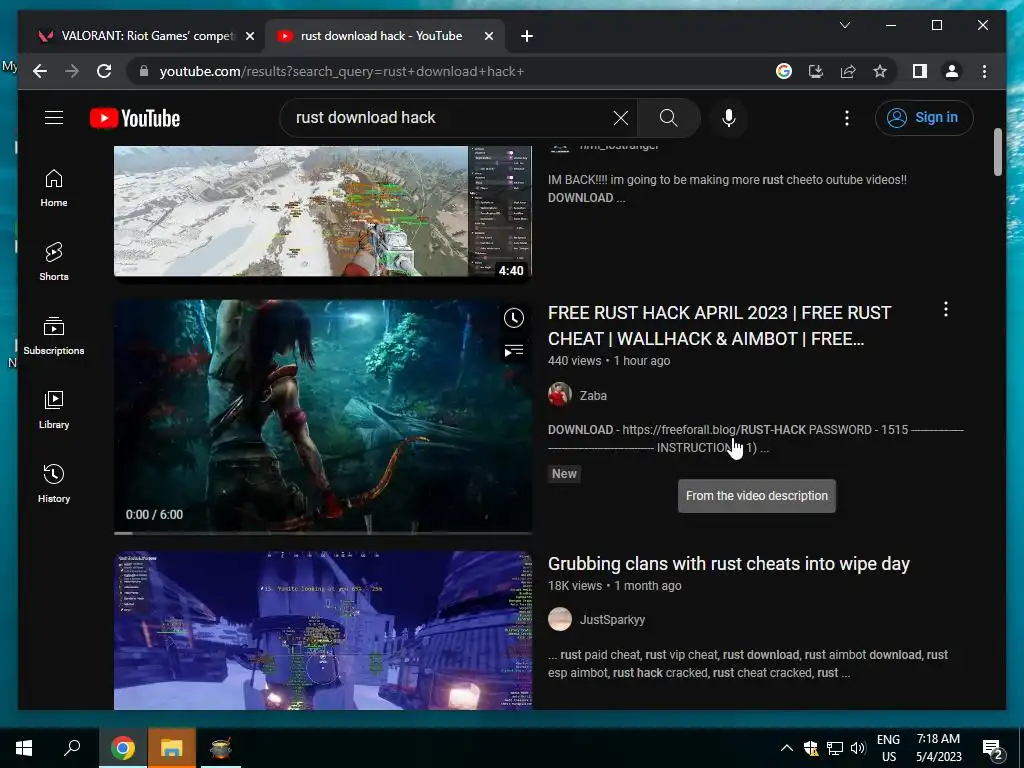Image resolution: width=1024 pixels, height=768 pixels.
Task: Open FREE RUST HACK APRIL 2023 video title
Action: [719, 326]
